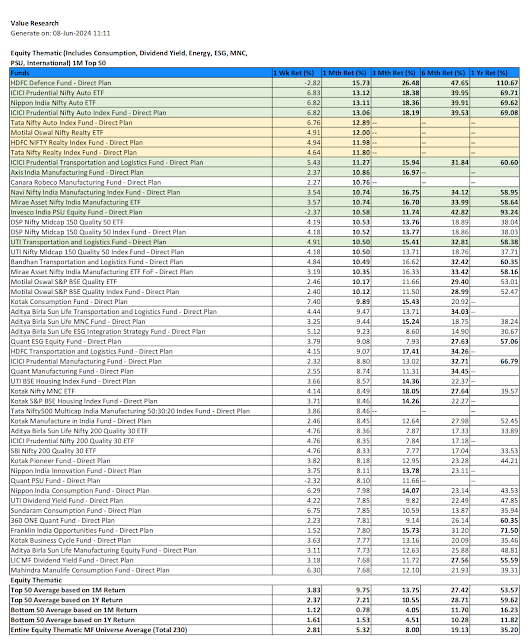The width and height of the screenshot is (531, 640).
Task: Select 'Kotak Consumption Fund - Direct Plan'
Action: [69, 302]
